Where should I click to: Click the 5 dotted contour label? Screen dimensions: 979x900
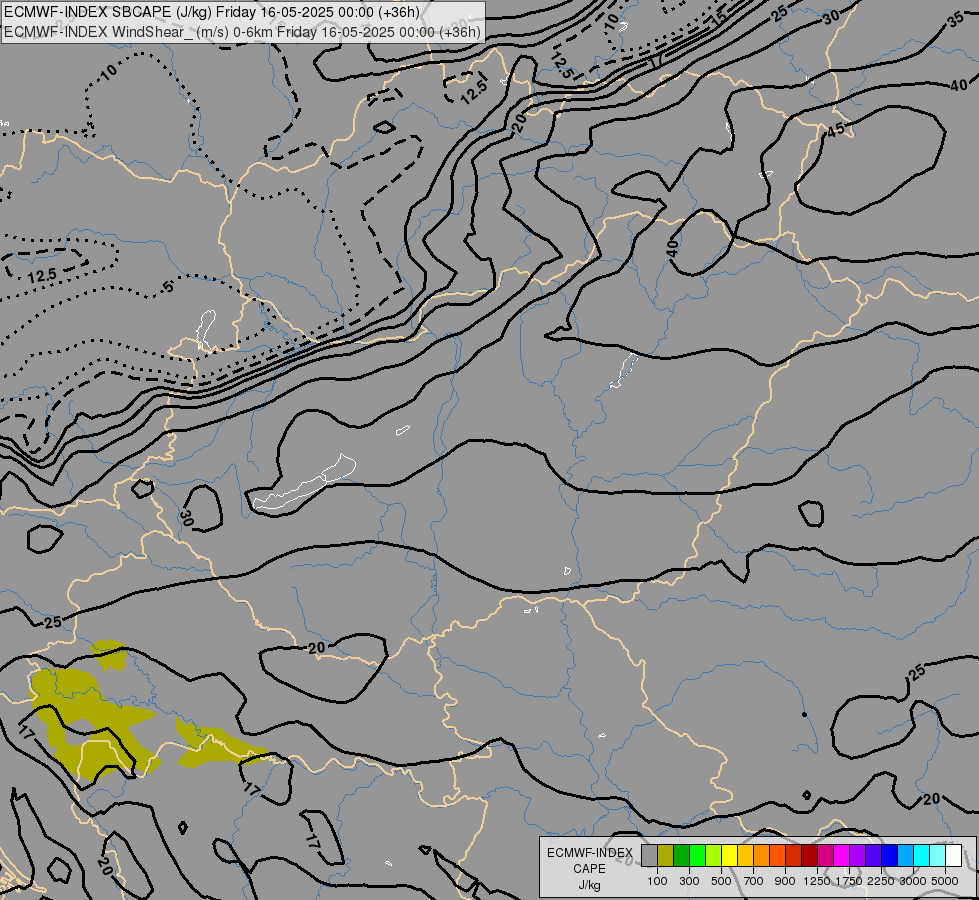pos(168,287)
